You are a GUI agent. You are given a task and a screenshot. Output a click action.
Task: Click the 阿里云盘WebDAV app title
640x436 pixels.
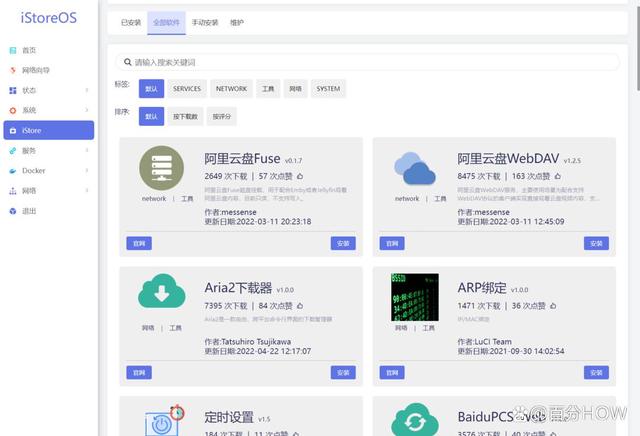508,158
